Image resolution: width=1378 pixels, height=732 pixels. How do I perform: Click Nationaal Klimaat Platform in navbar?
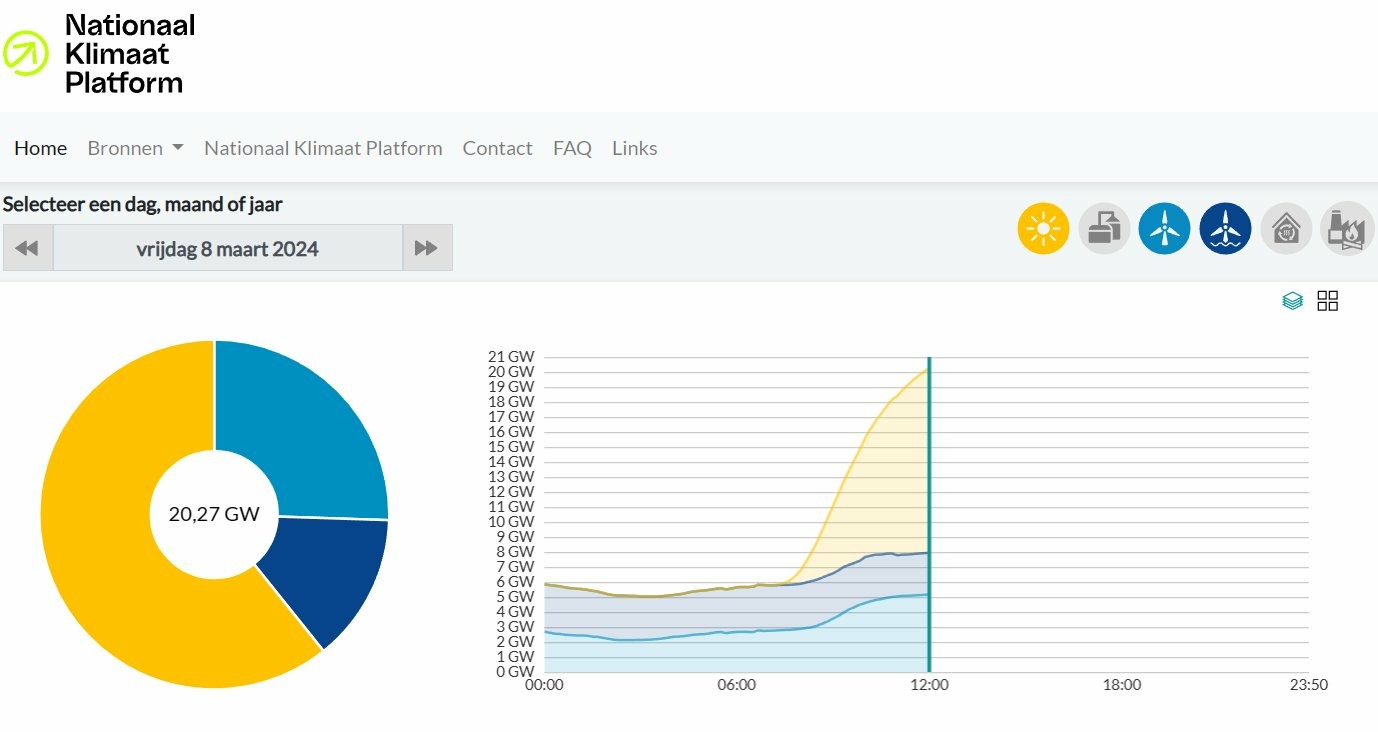tap(323, 148)
